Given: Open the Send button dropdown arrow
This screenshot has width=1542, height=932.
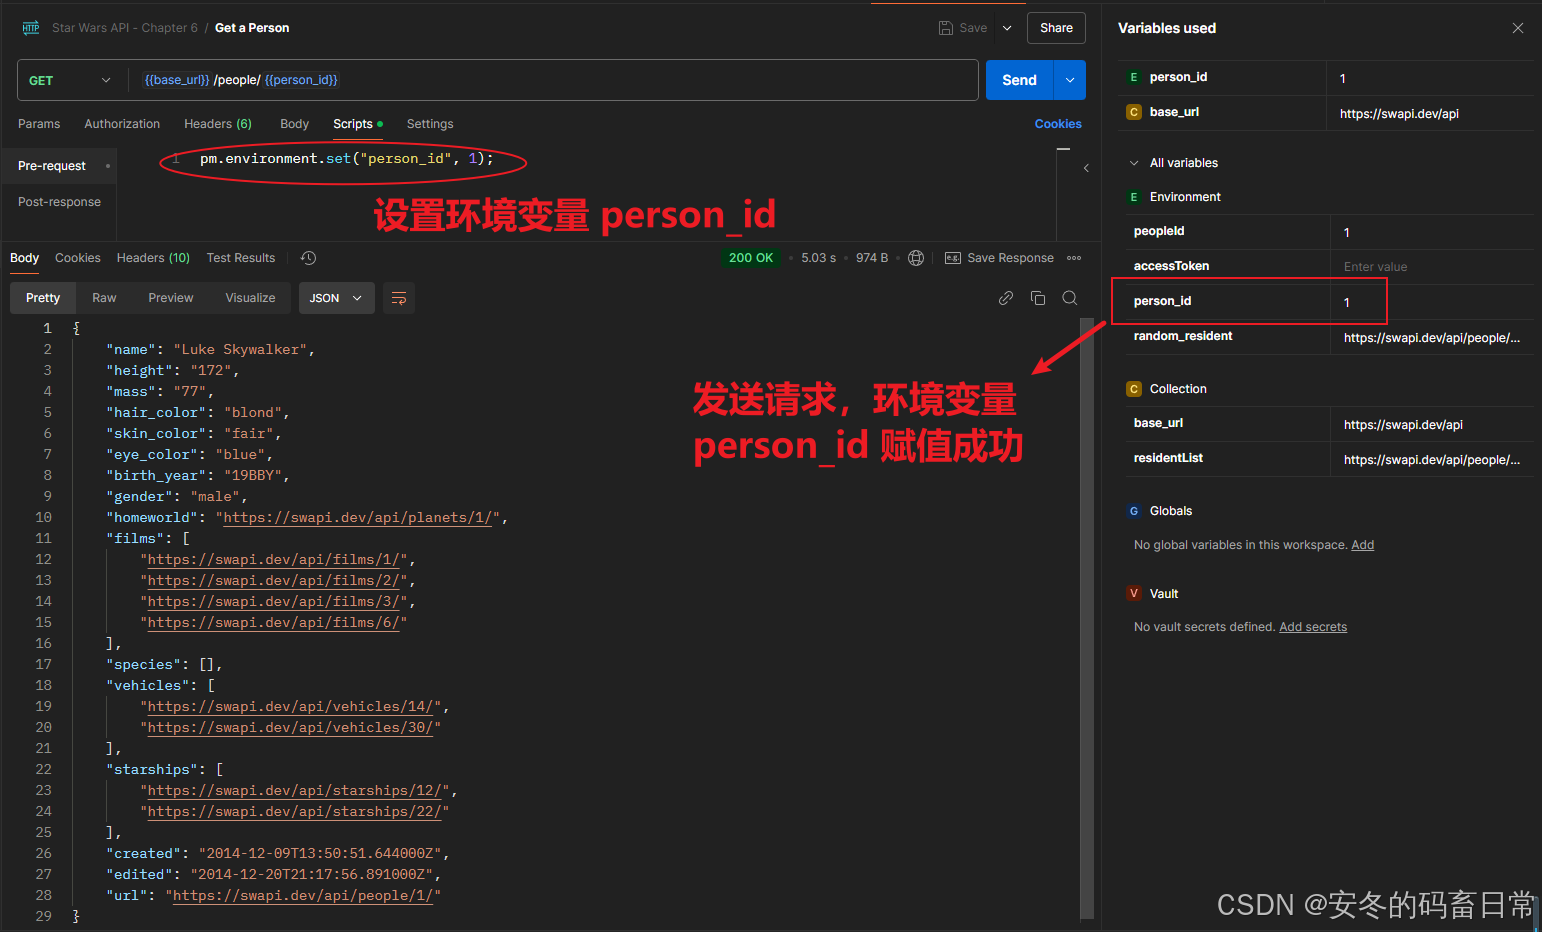Looking at the screenshot, I should [1070, 80].
